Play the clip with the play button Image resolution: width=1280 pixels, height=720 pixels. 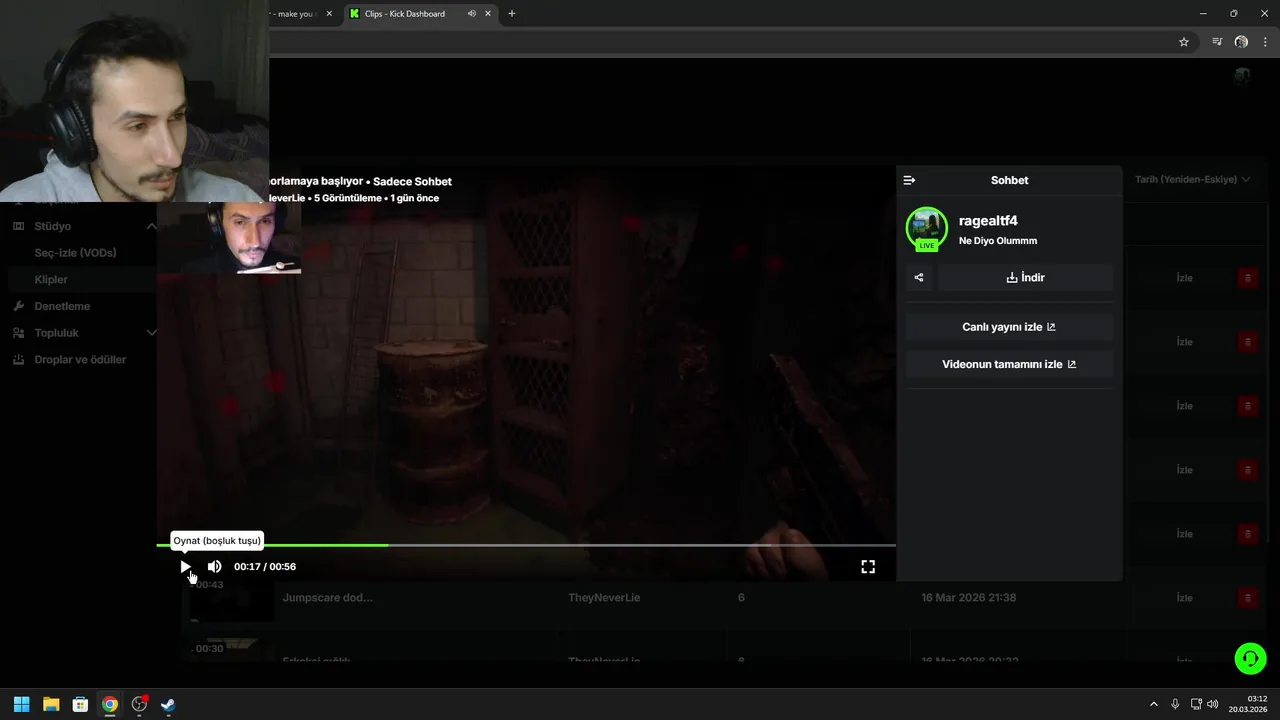[x=185, y=567]
